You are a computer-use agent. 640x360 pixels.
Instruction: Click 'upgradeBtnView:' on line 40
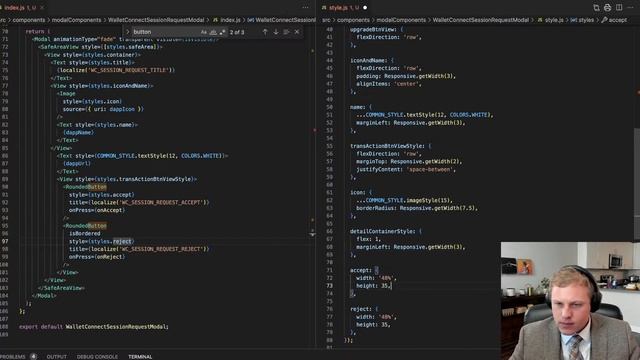[373, 29]
